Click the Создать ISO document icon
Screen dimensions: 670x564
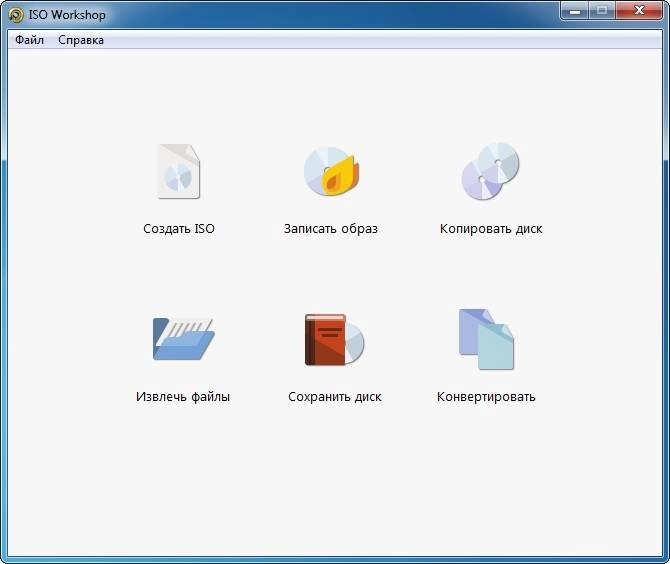(179, 171)
